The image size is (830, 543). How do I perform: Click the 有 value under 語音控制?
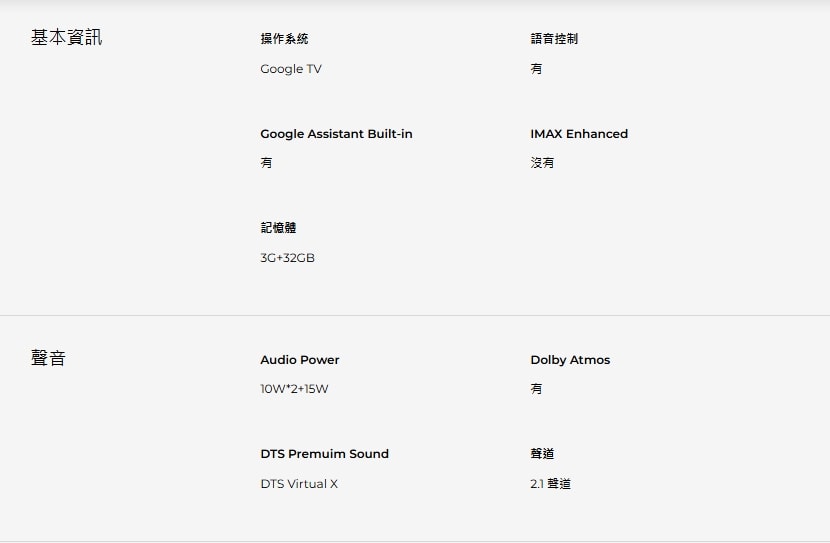[x=536, y=69]
